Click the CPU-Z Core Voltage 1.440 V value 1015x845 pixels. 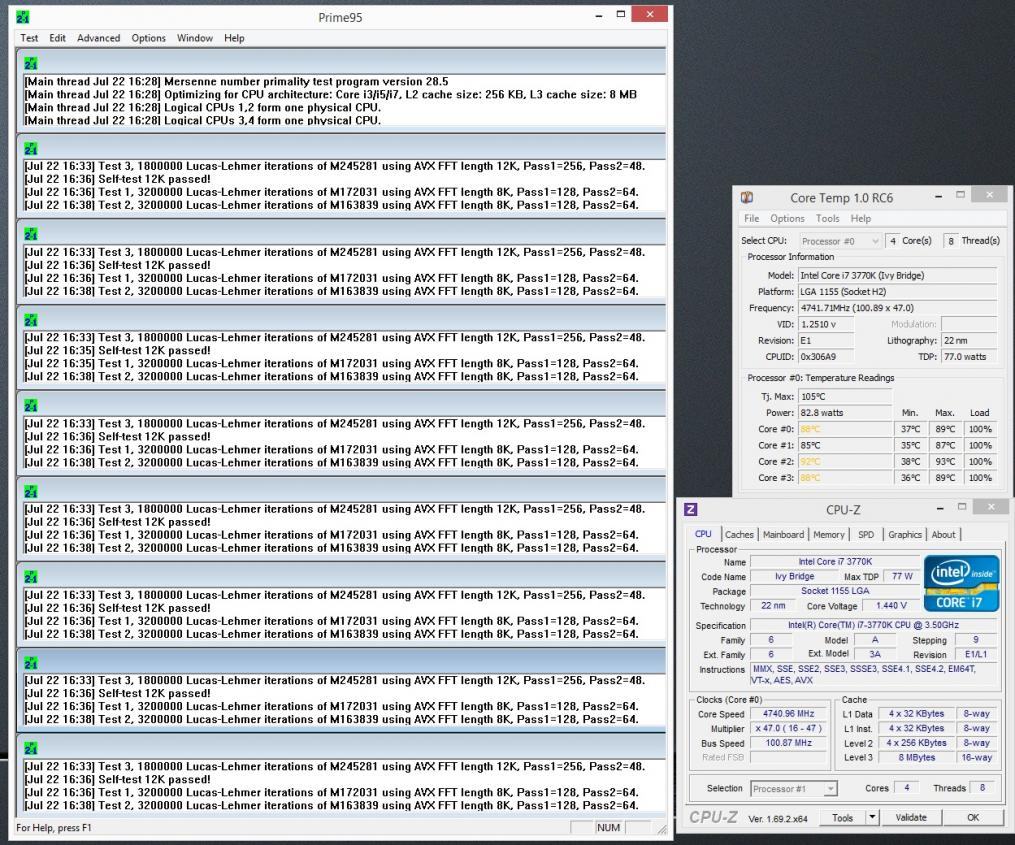click(x=891, y=606)
